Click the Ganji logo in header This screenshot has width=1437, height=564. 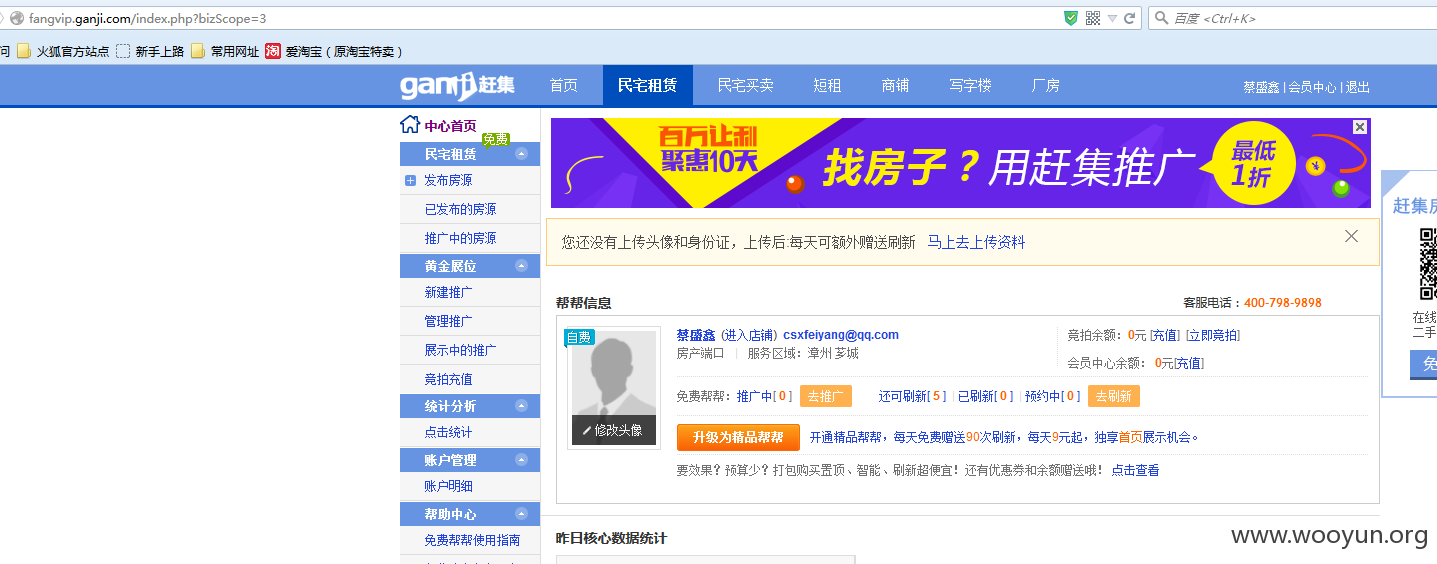458,86
